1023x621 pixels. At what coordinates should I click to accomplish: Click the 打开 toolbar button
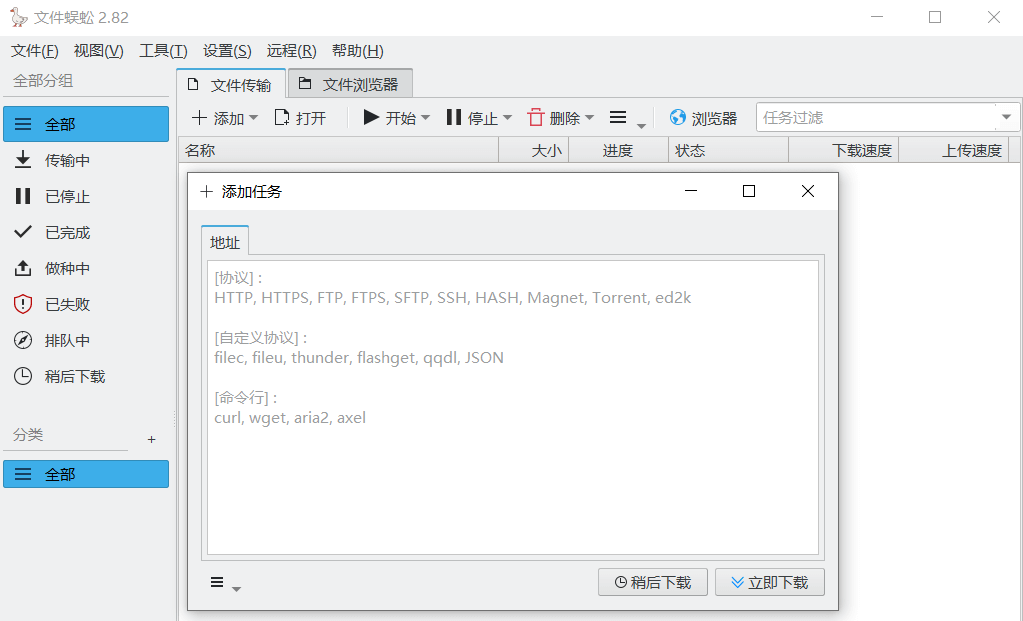(x=300, y=118)
